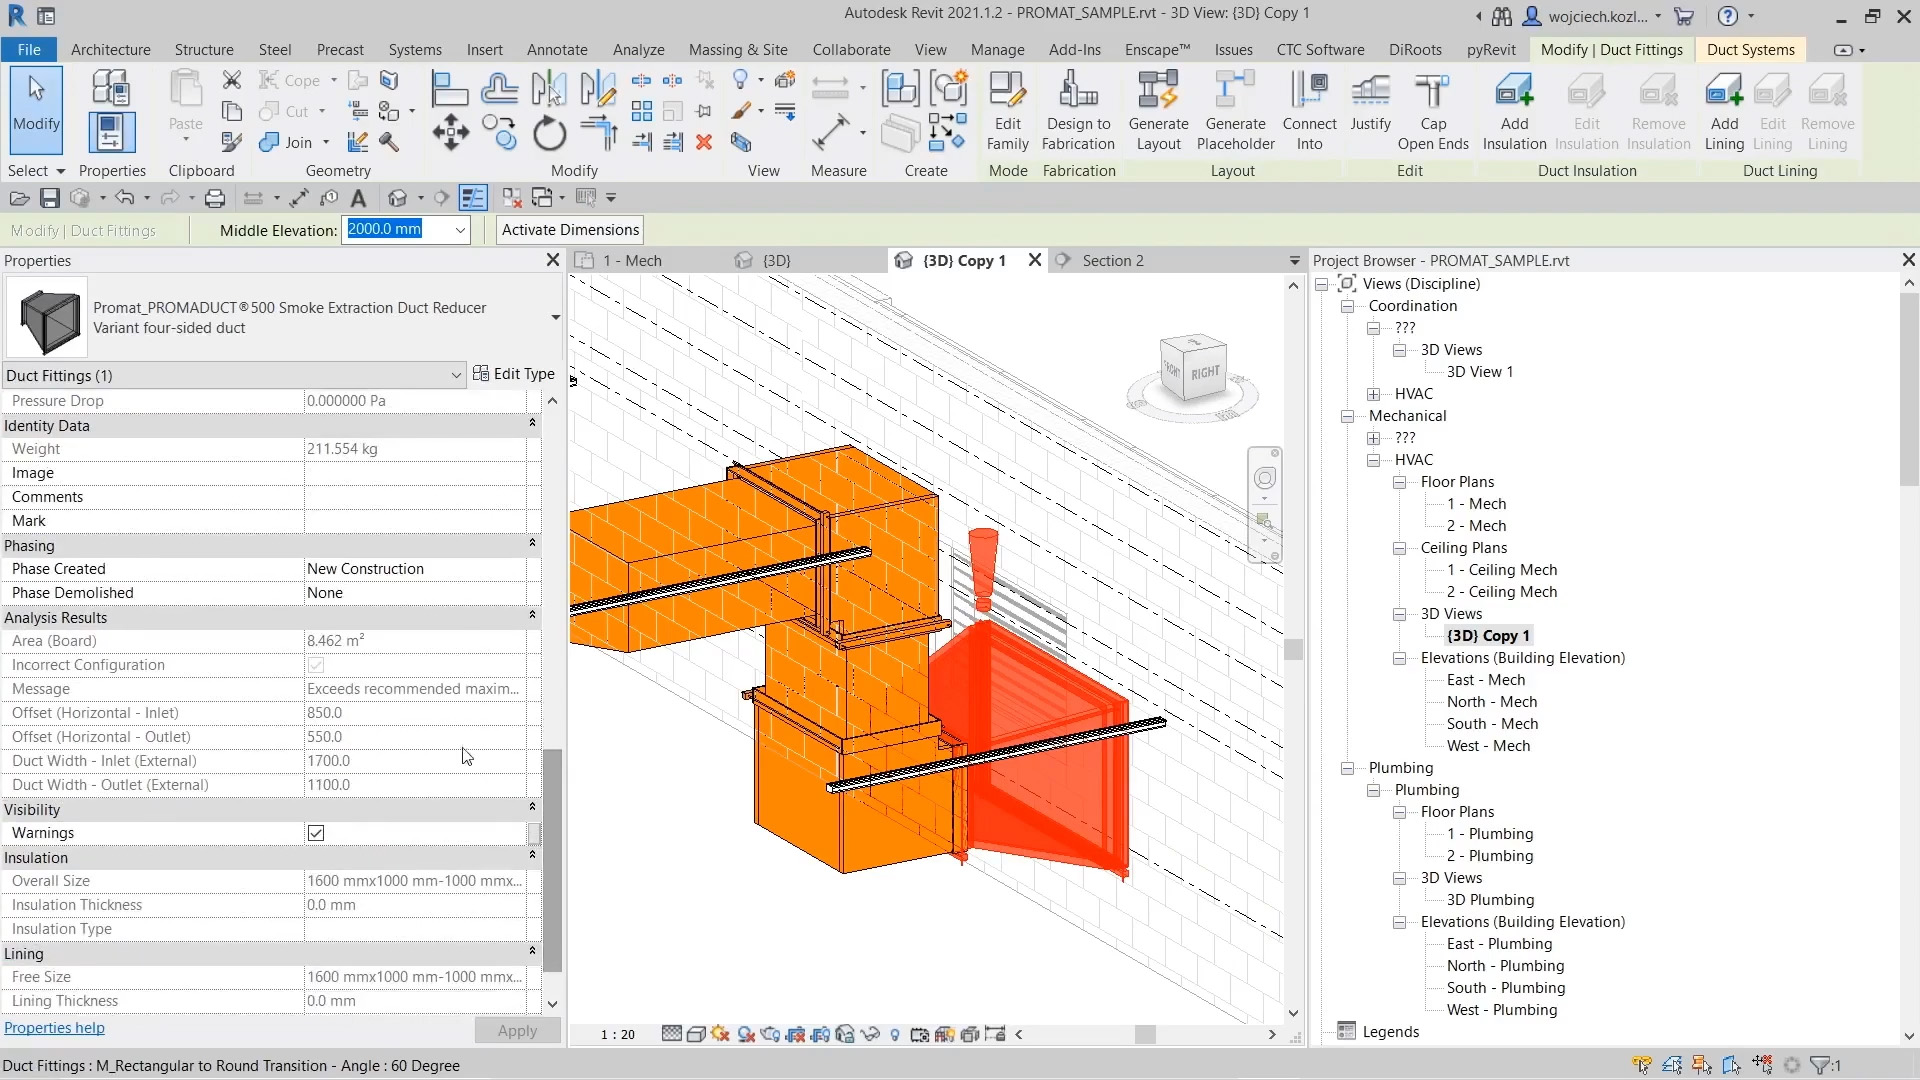
Task: Click the Edit Type button
Action: coord(513,373)
